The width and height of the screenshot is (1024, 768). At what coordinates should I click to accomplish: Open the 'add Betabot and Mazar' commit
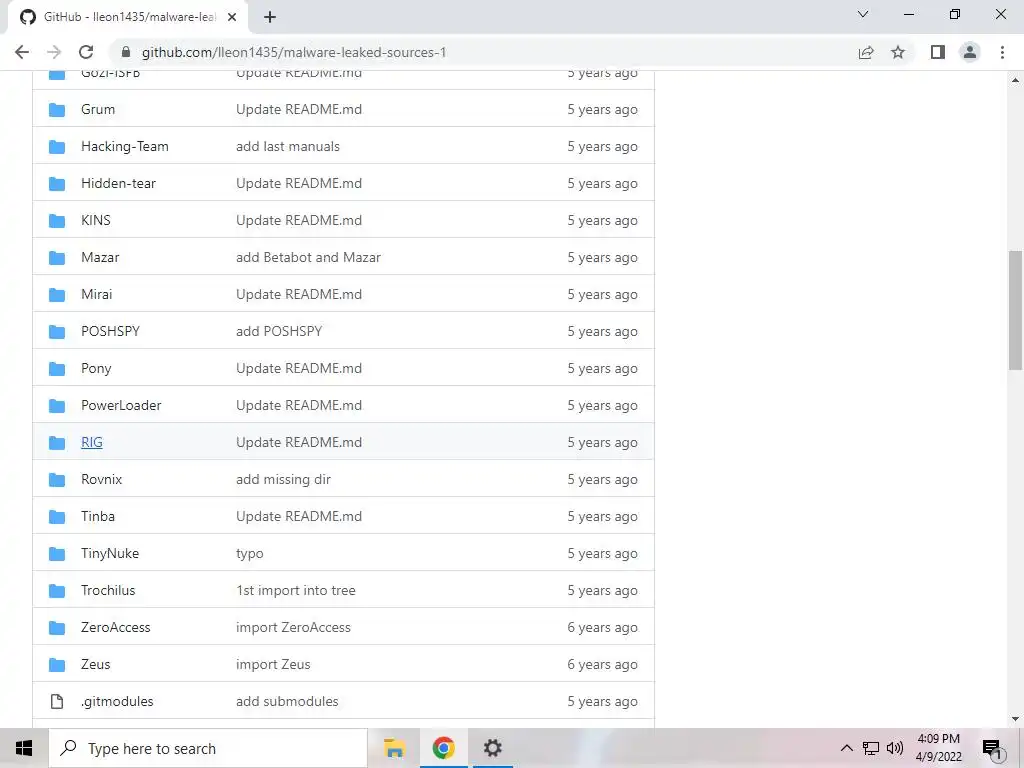point(308,258)
